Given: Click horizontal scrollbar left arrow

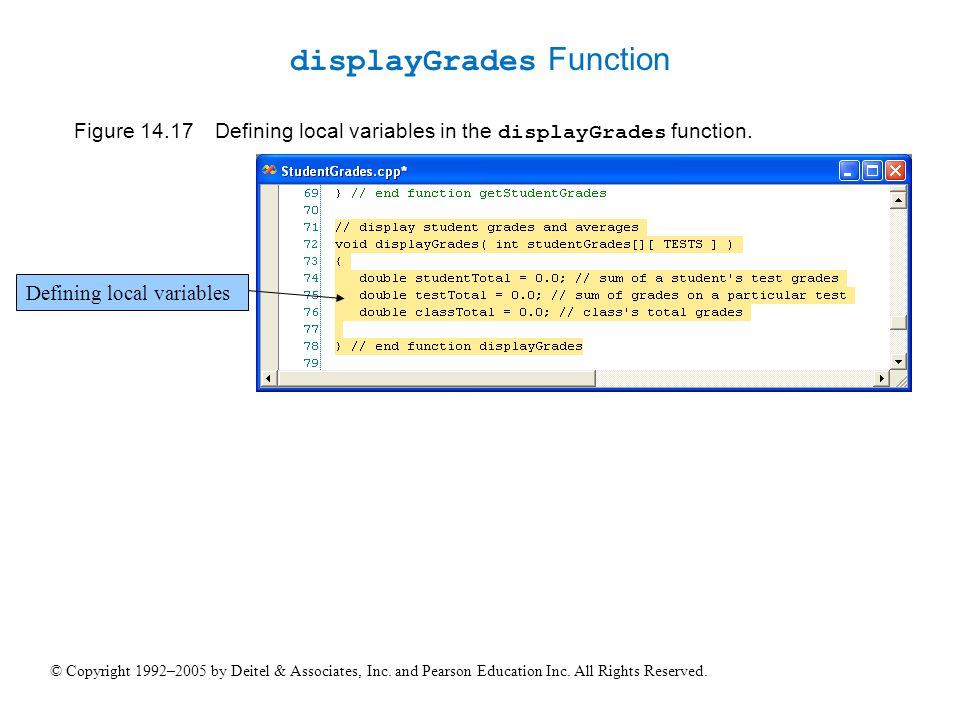Looking at the screenshot, I should click(x=268, y=378).
